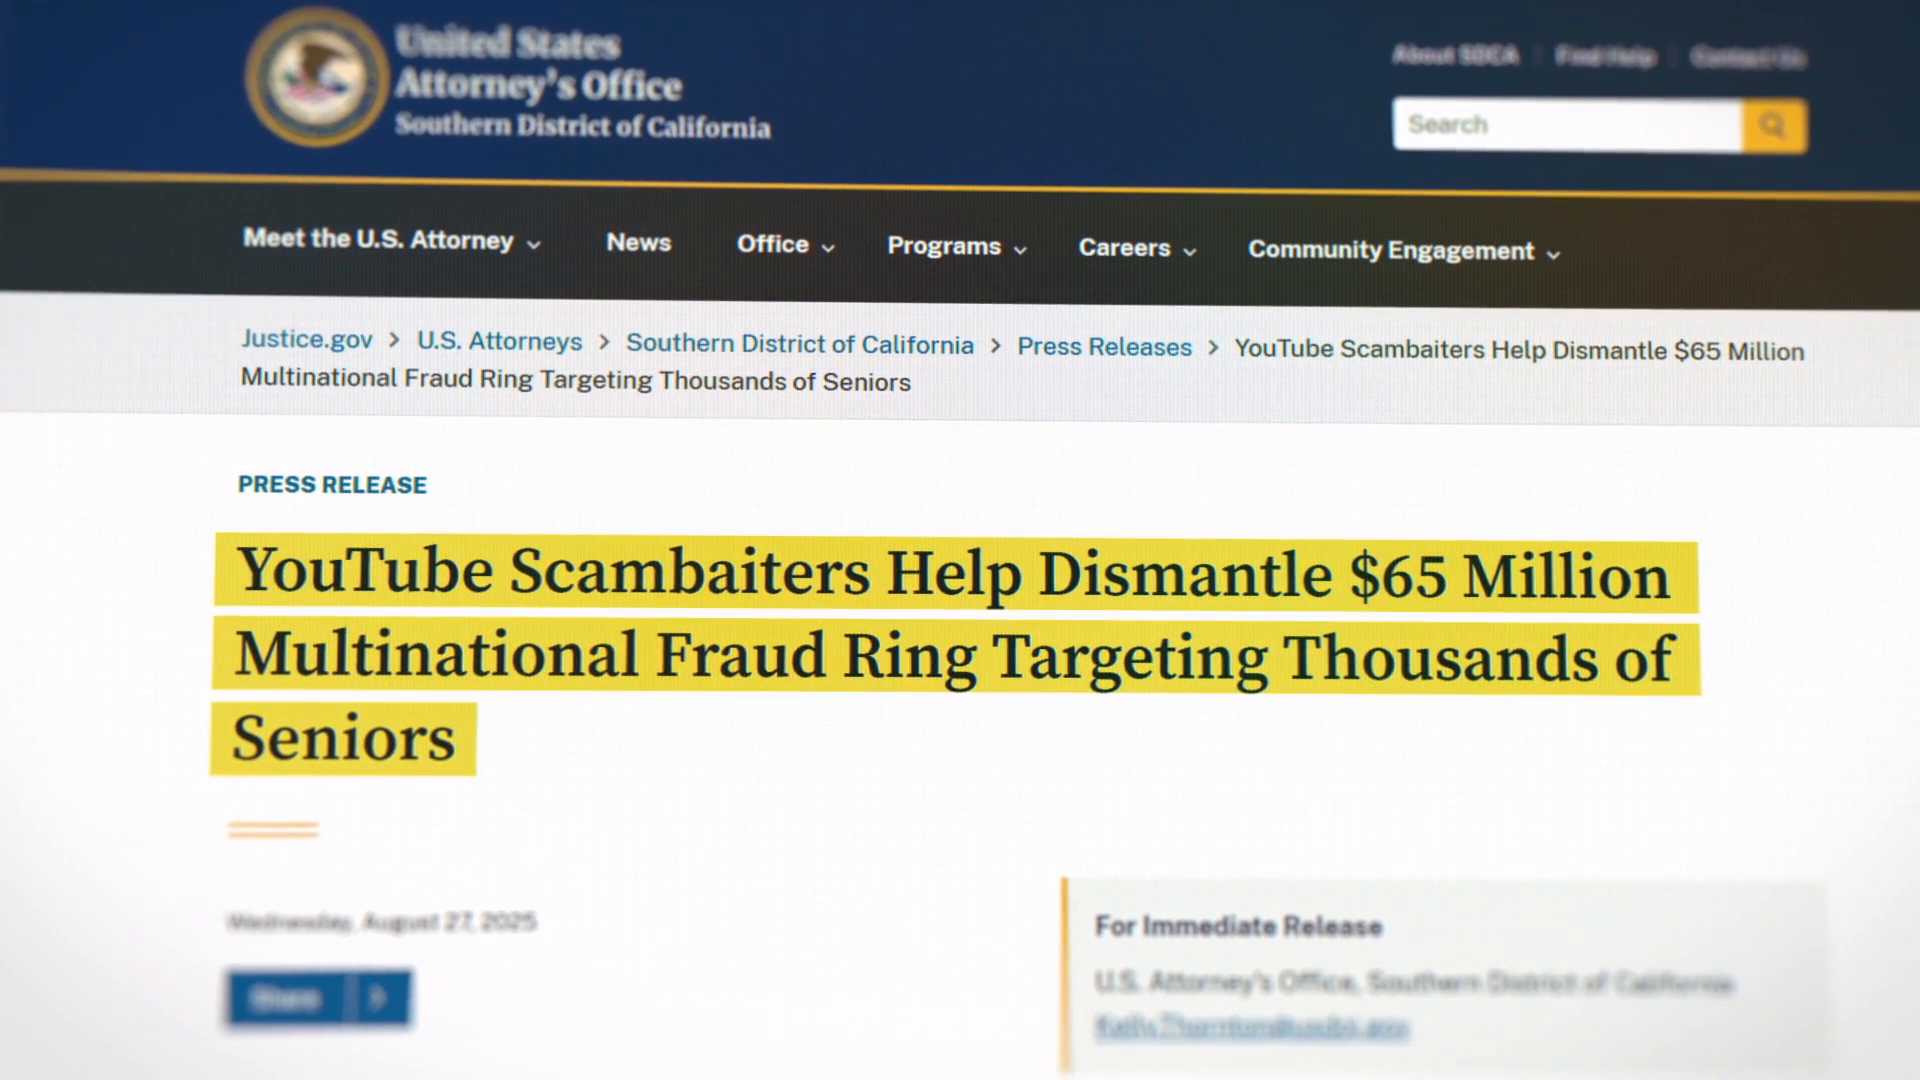This screenshot has height=1080, width=1920.
Task: Go to Press Releases breadcrumb link
Action: 1104,347
